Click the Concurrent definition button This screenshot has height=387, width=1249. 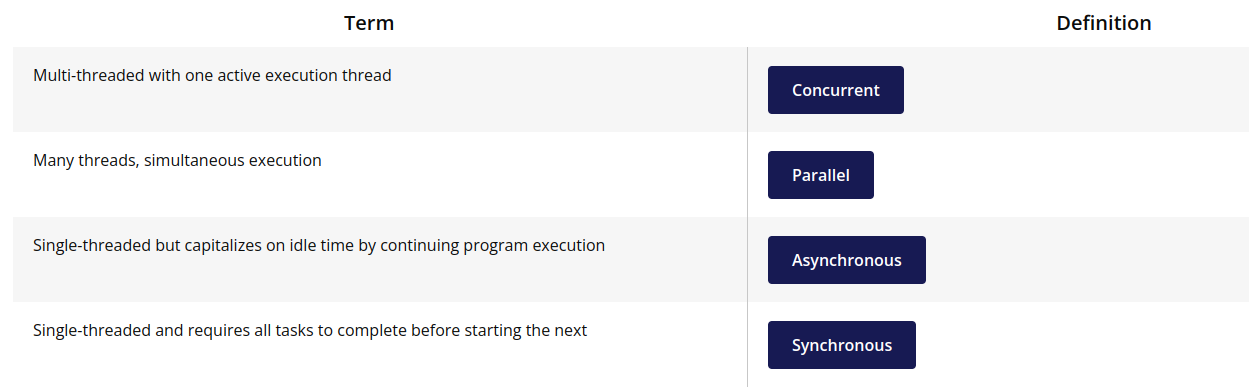click(x=835, y=90)
